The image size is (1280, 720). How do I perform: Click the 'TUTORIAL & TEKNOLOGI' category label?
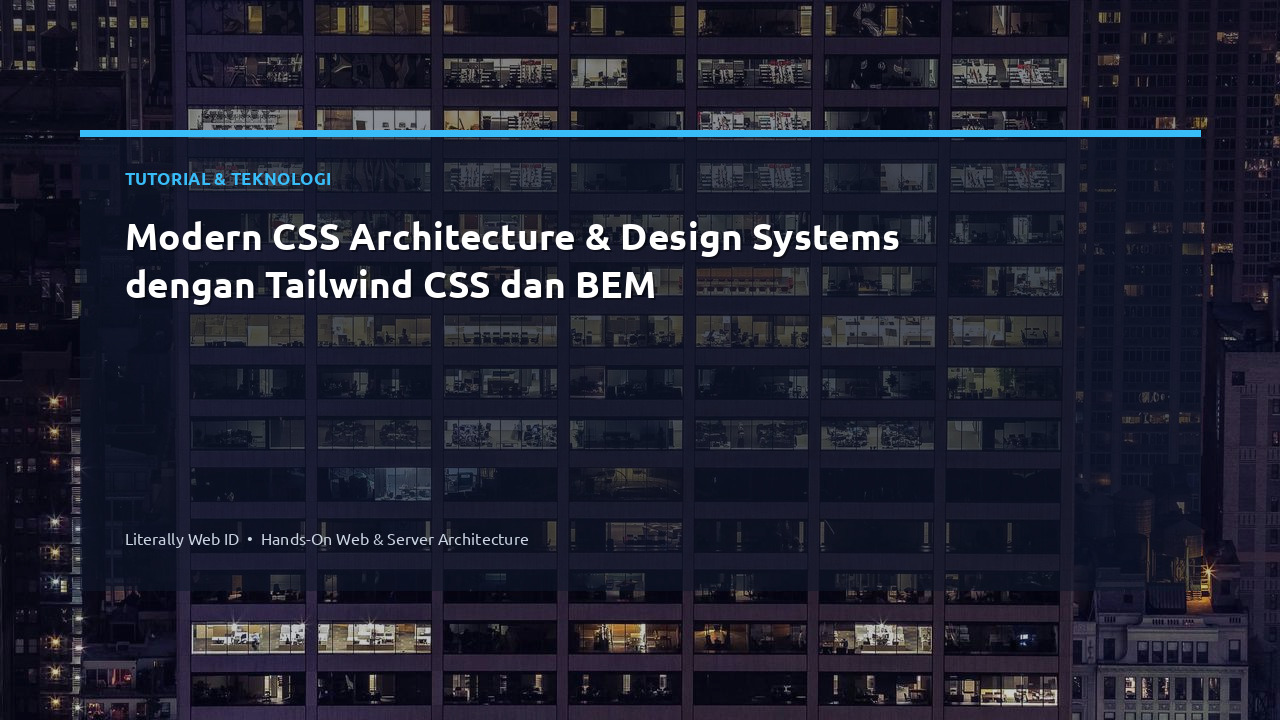click(228, 179)
